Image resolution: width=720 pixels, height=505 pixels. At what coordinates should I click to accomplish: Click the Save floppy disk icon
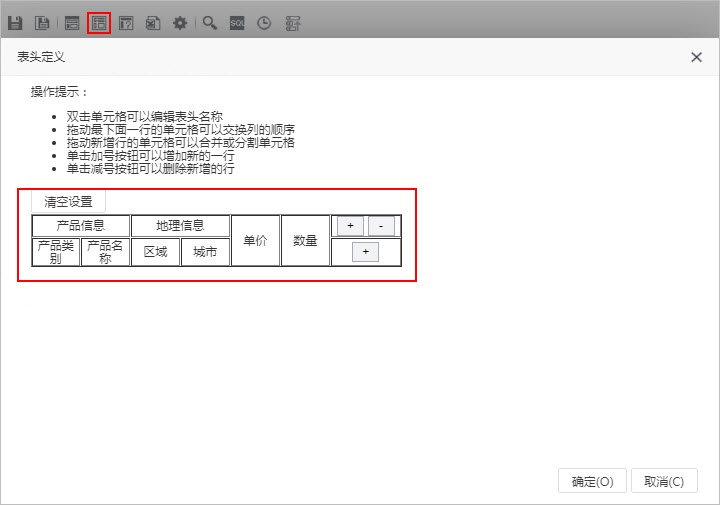coord(15,23)
